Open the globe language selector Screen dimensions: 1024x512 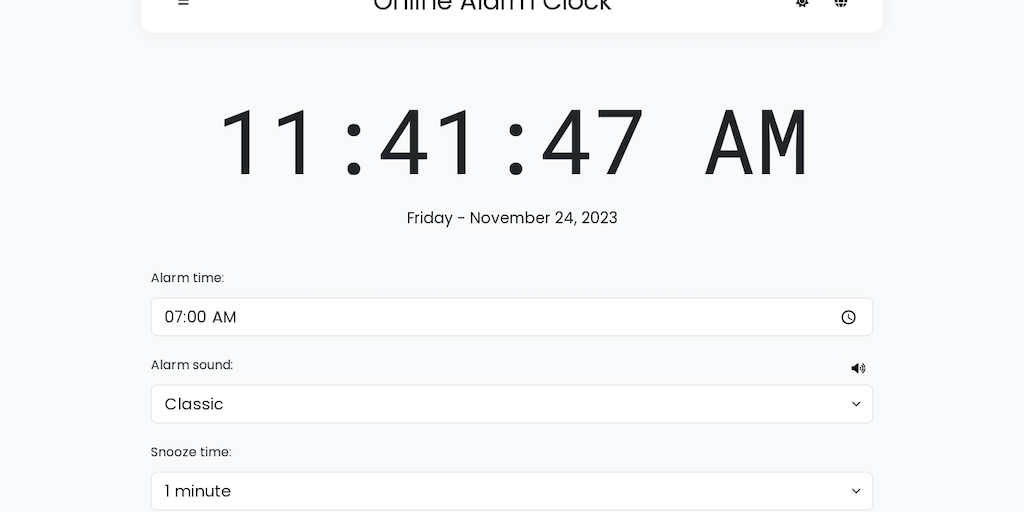pos(841,3)
